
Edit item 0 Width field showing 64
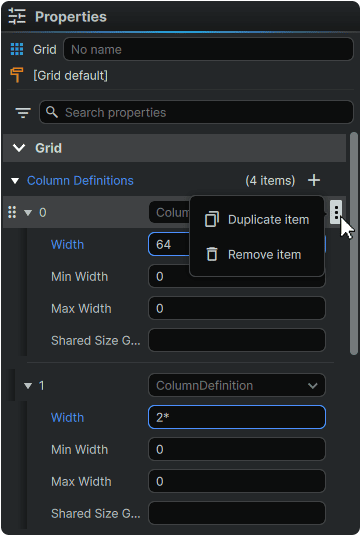coord(169,244)
